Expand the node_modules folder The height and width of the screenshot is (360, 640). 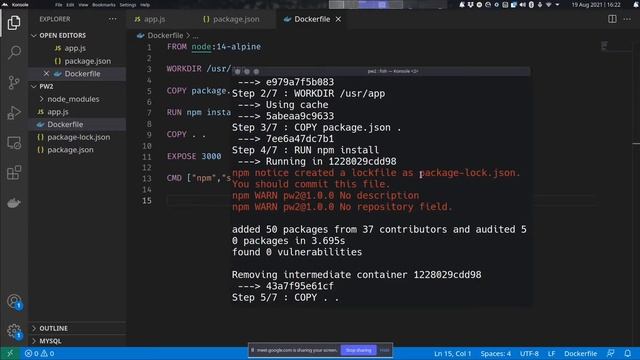tap(73, 99)
